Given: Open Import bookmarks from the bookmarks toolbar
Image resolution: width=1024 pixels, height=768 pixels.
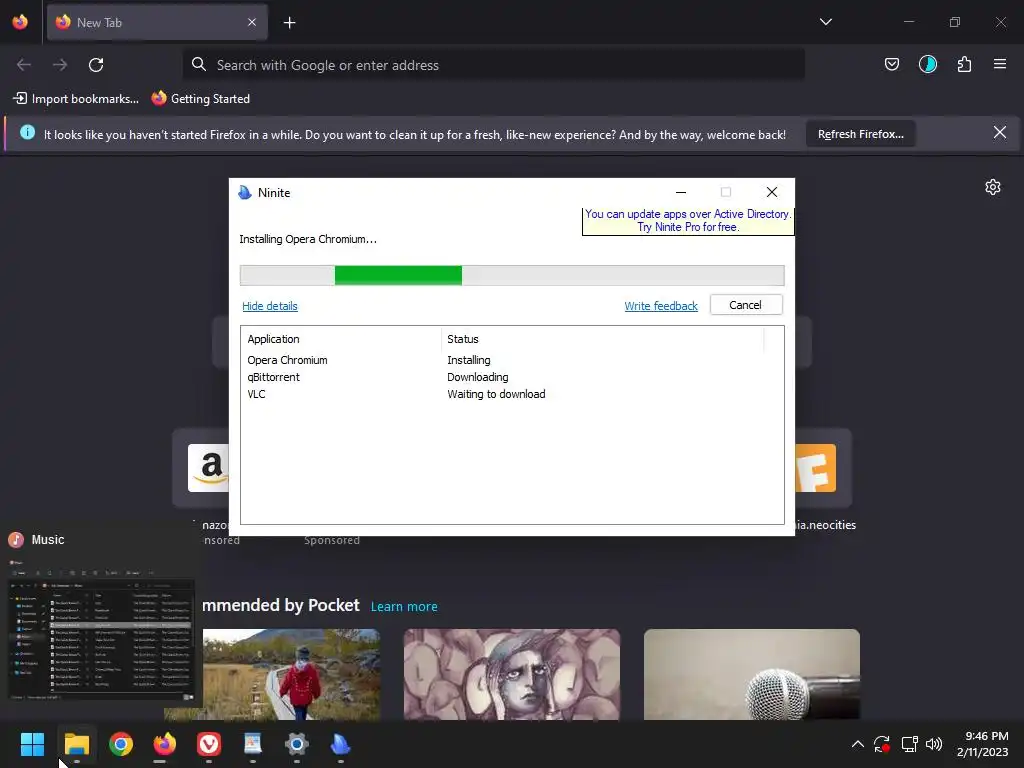Looking at the screenshot, I should coord(76,99).
